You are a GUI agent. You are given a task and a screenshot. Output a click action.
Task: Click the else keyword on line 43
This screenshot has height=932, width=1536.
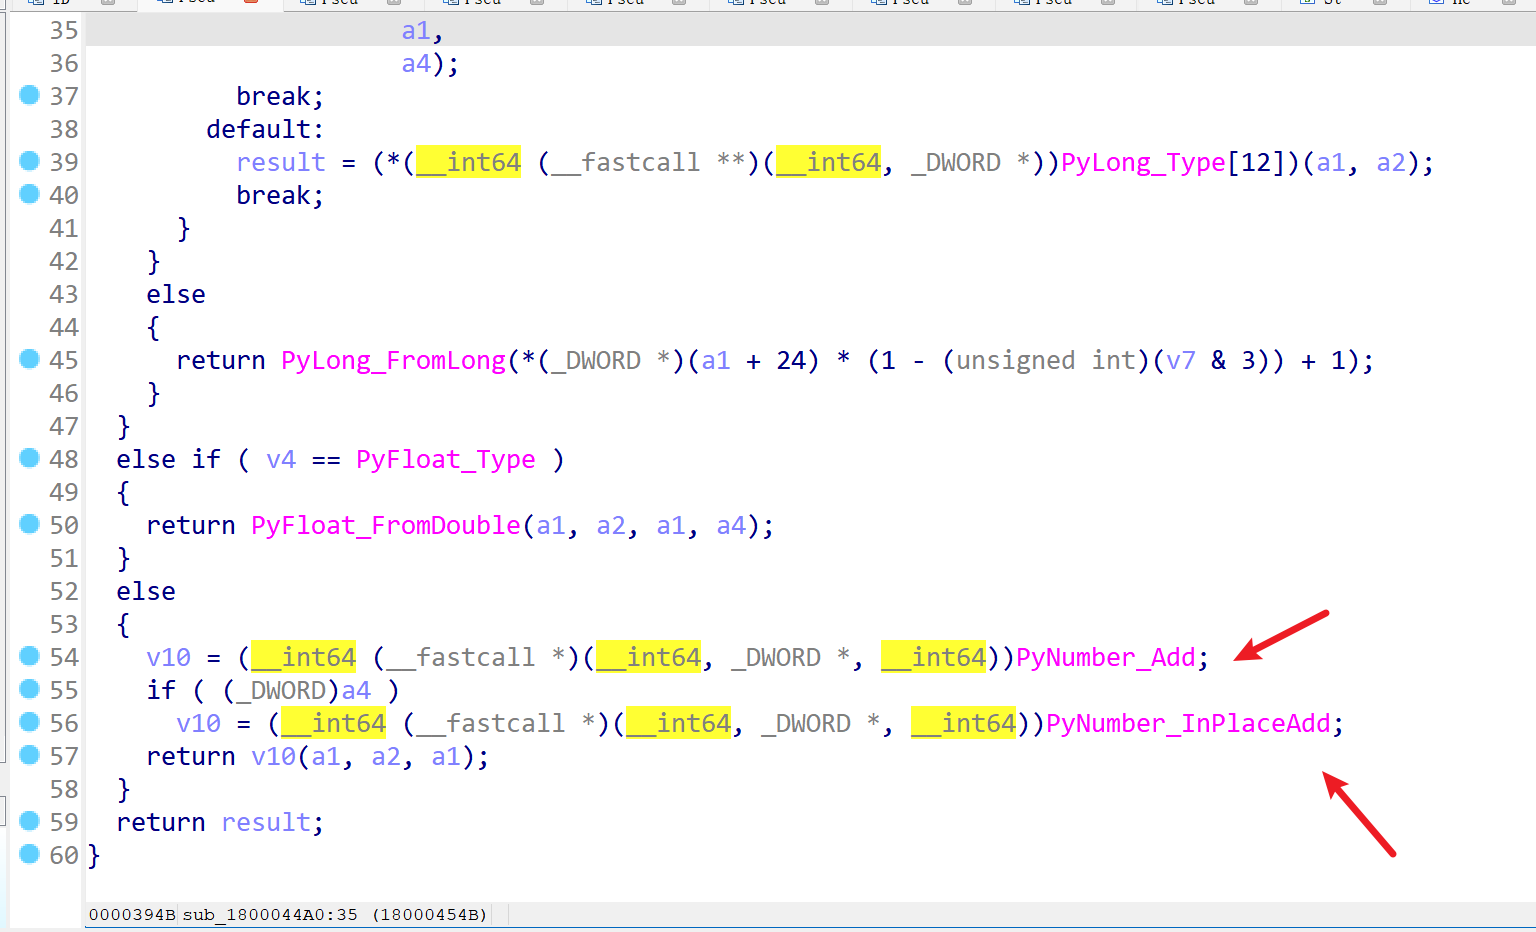point(176,294)
